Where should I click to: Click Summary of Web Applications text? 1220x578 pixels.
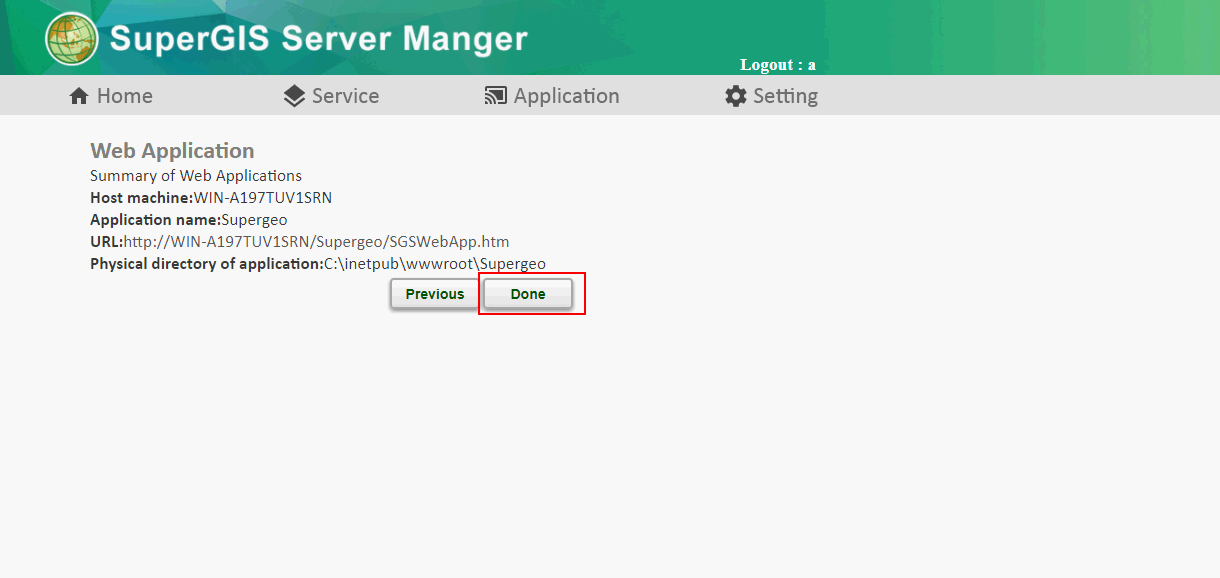coord(196,176)
